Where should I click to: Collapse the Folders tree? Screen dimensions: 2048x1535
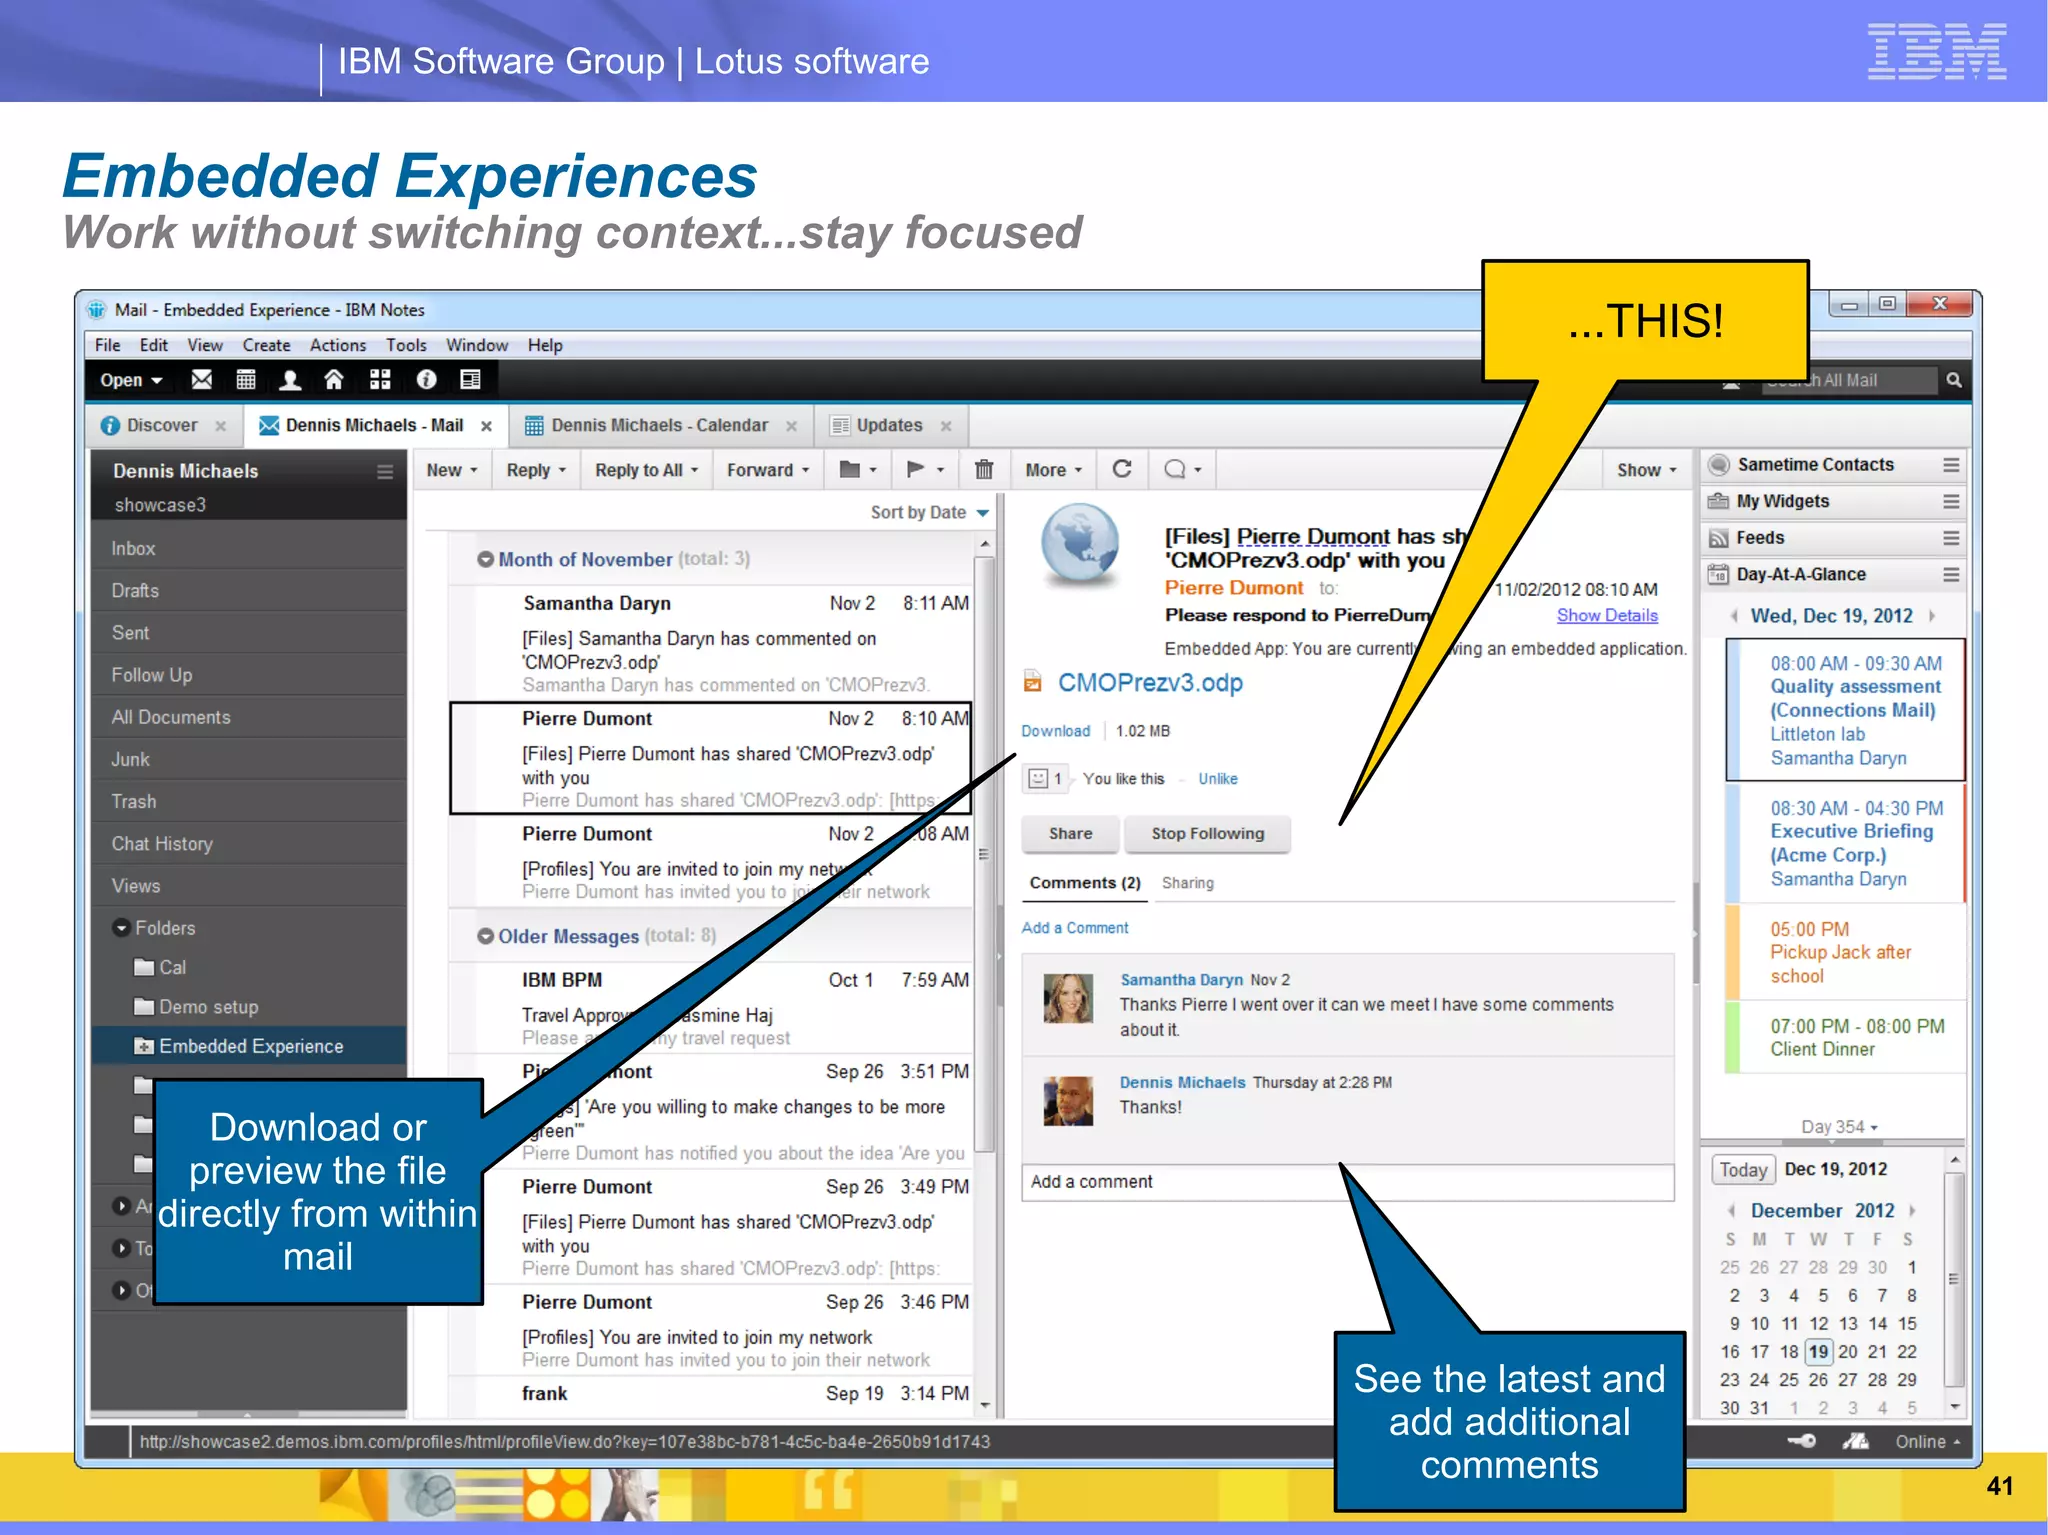[x=122, y=928]
